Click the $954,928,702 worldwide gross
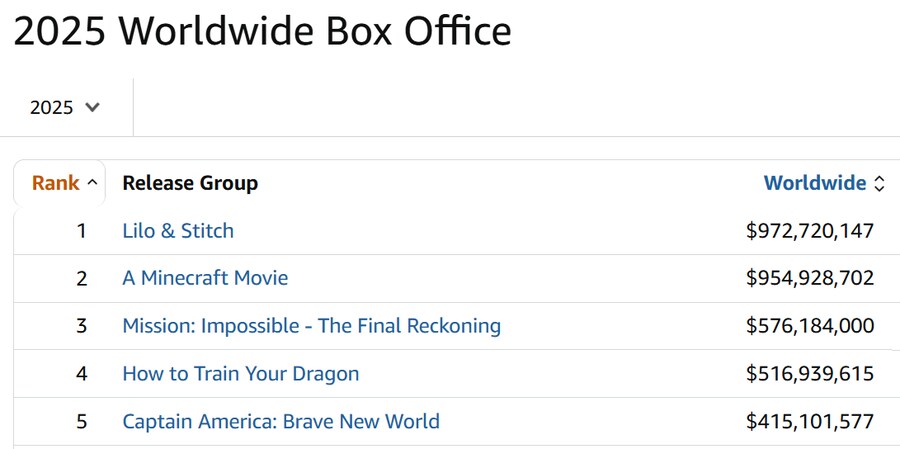 click(x=810, y=278)
